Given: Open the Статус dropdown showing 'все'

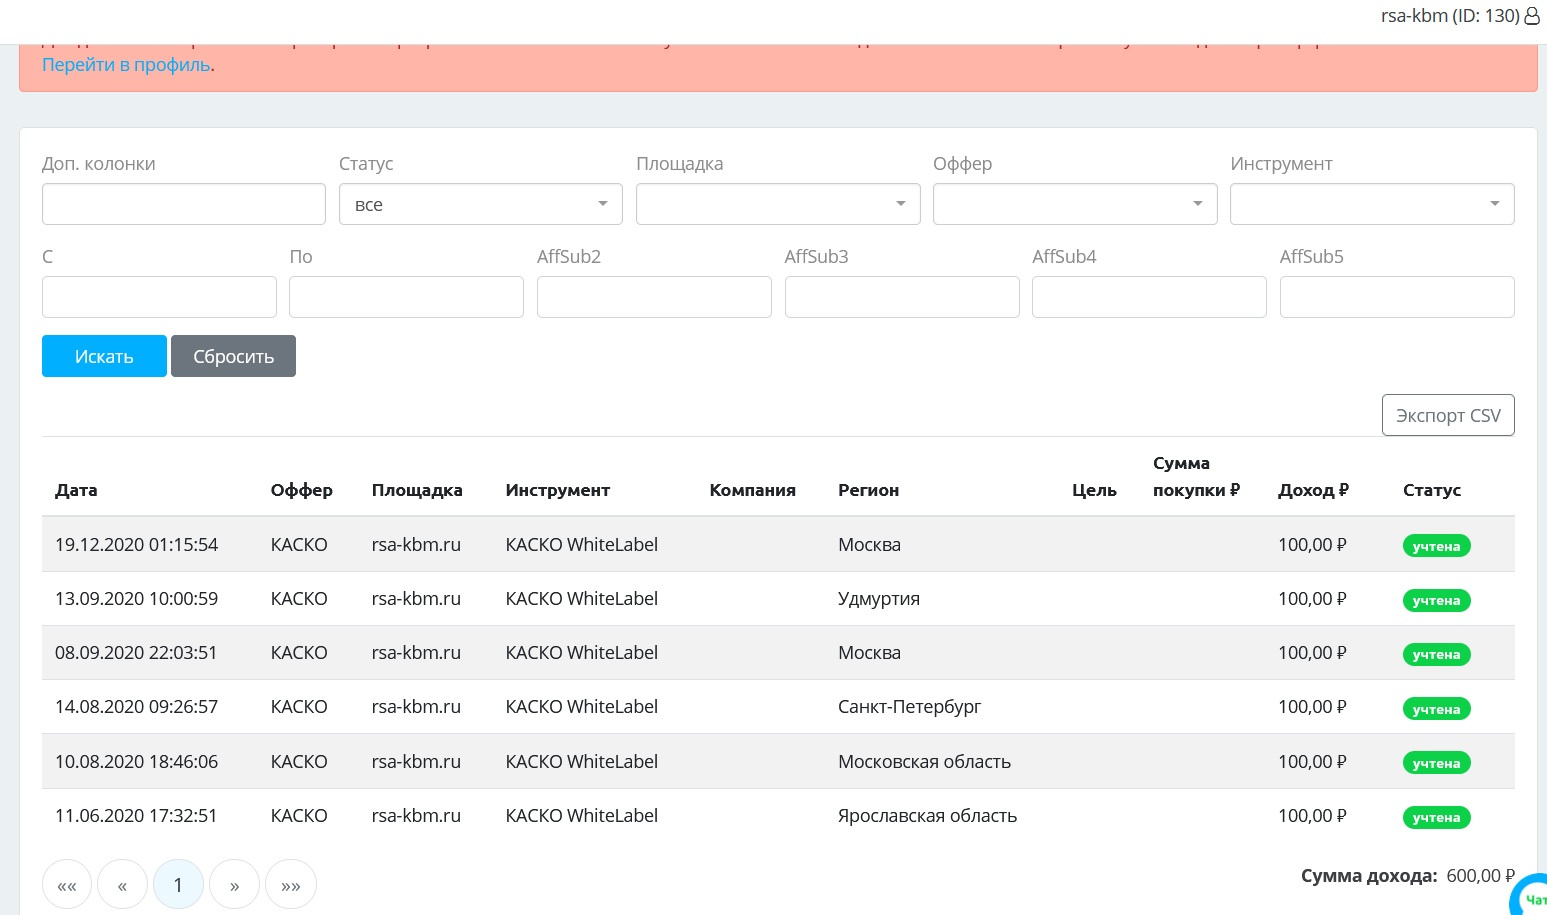Looking at the screenshot, I should (480, 204).
